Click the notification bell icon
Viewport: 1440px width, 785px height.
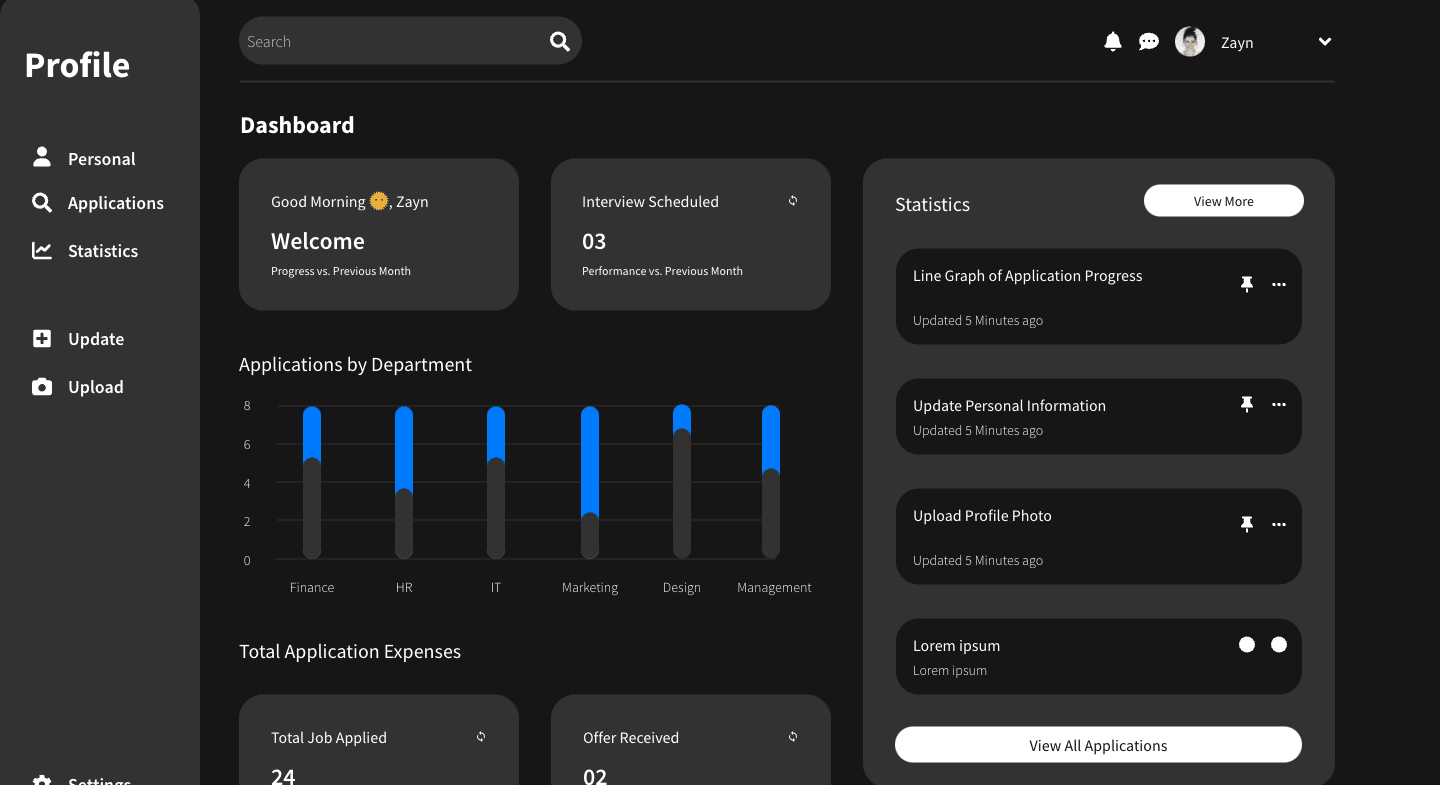pyautogui.click(x=1112, y=41)
